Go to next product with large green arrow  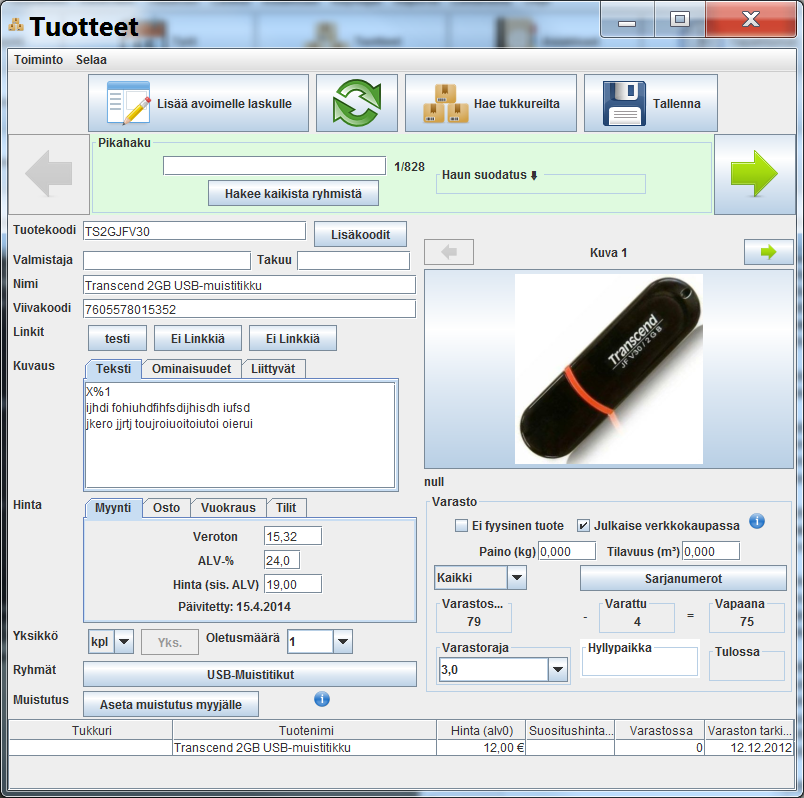pos(754,174)
